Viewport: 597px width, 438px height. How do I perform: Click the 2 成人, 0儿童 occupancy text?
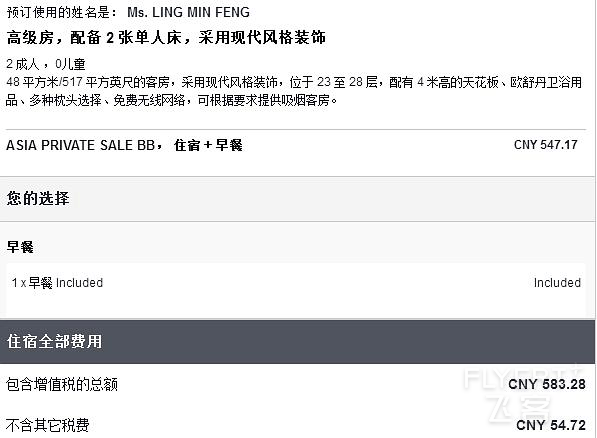[x=46, y=64]
